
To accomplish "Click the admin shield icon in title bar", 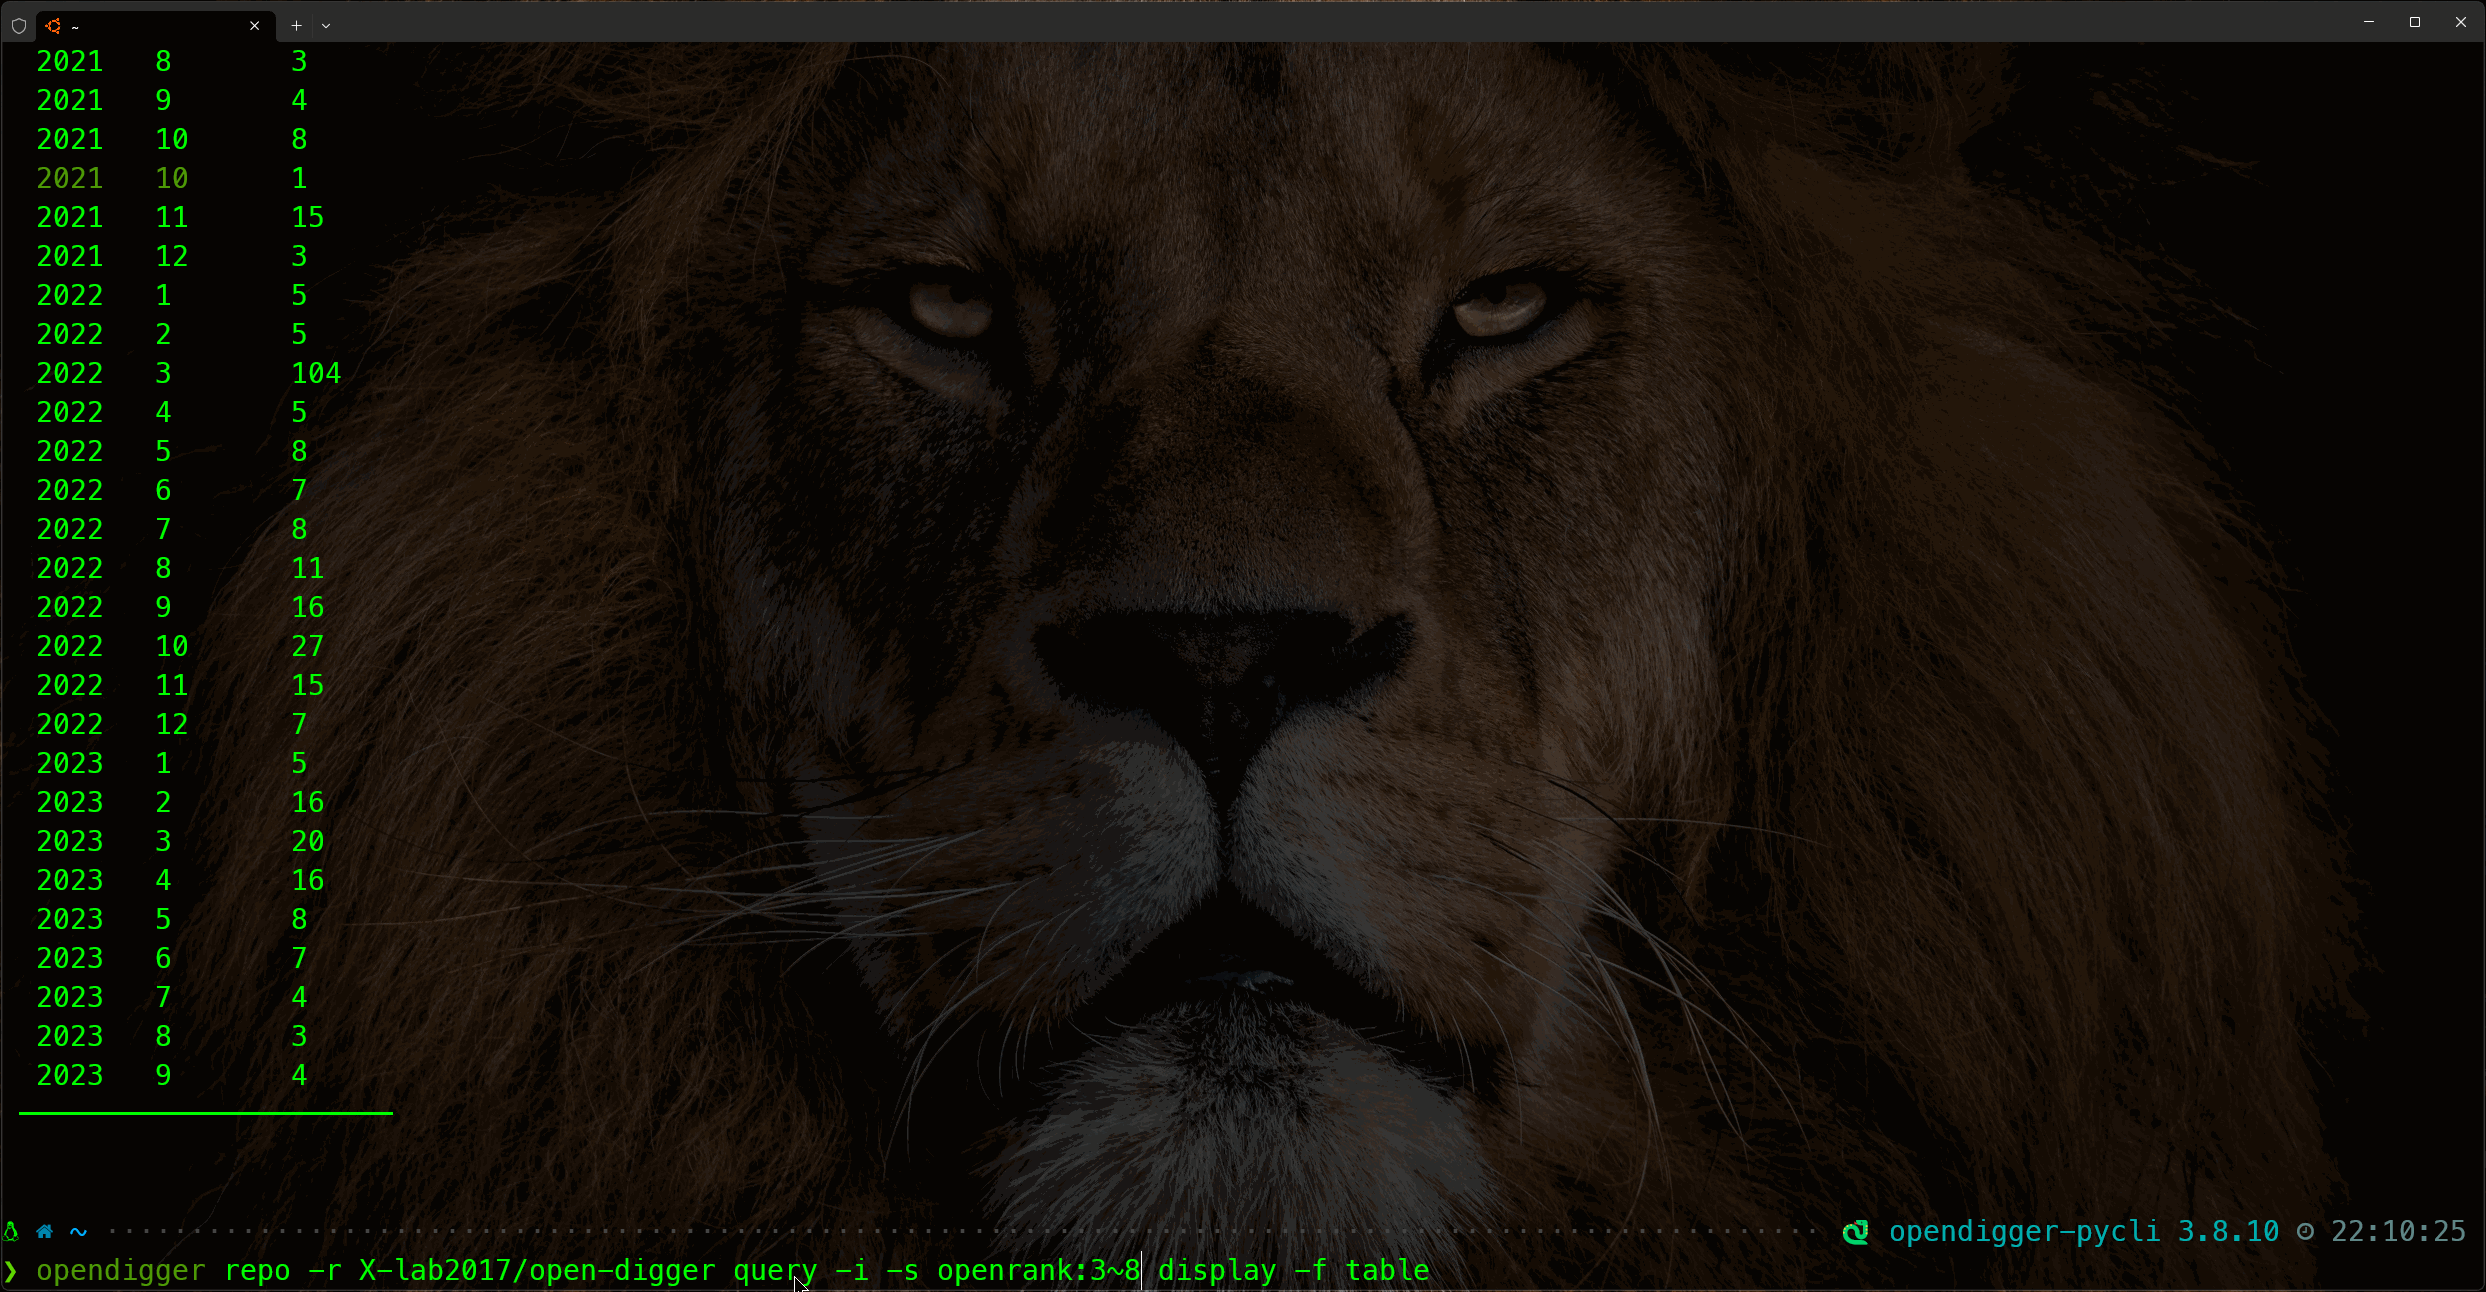I will point(18,25).
